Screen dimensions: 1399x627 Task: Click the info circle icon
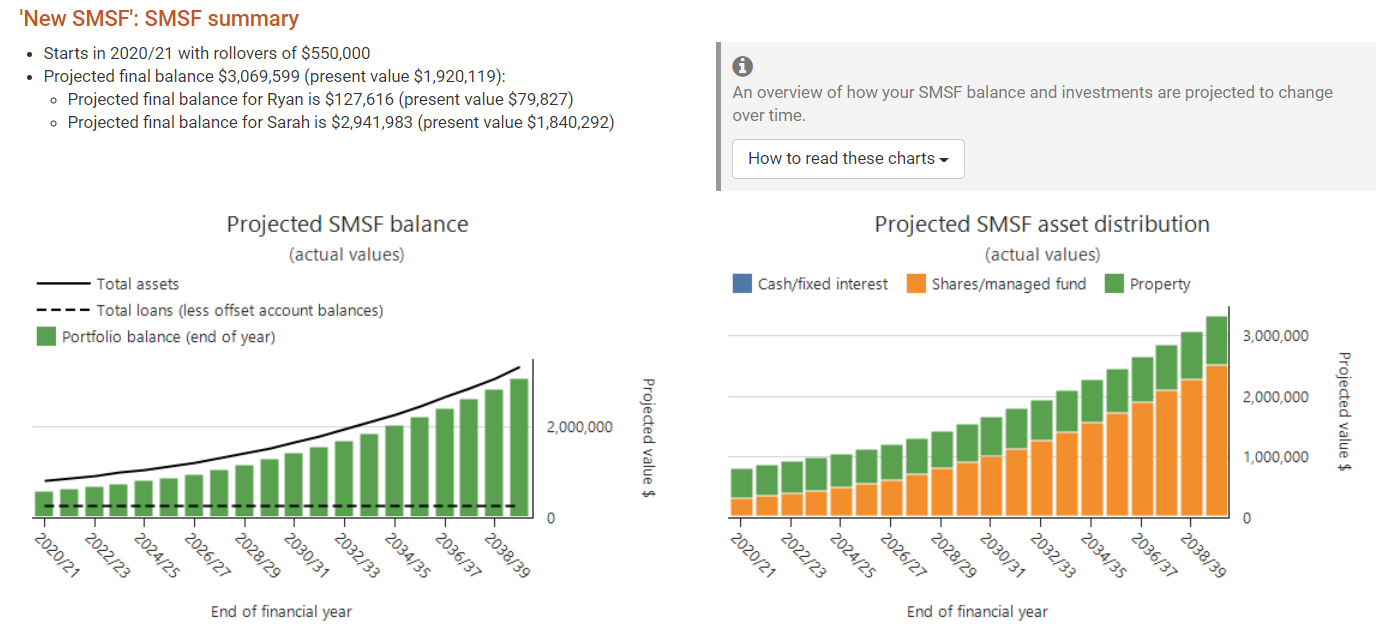click(x=742, y=67)
